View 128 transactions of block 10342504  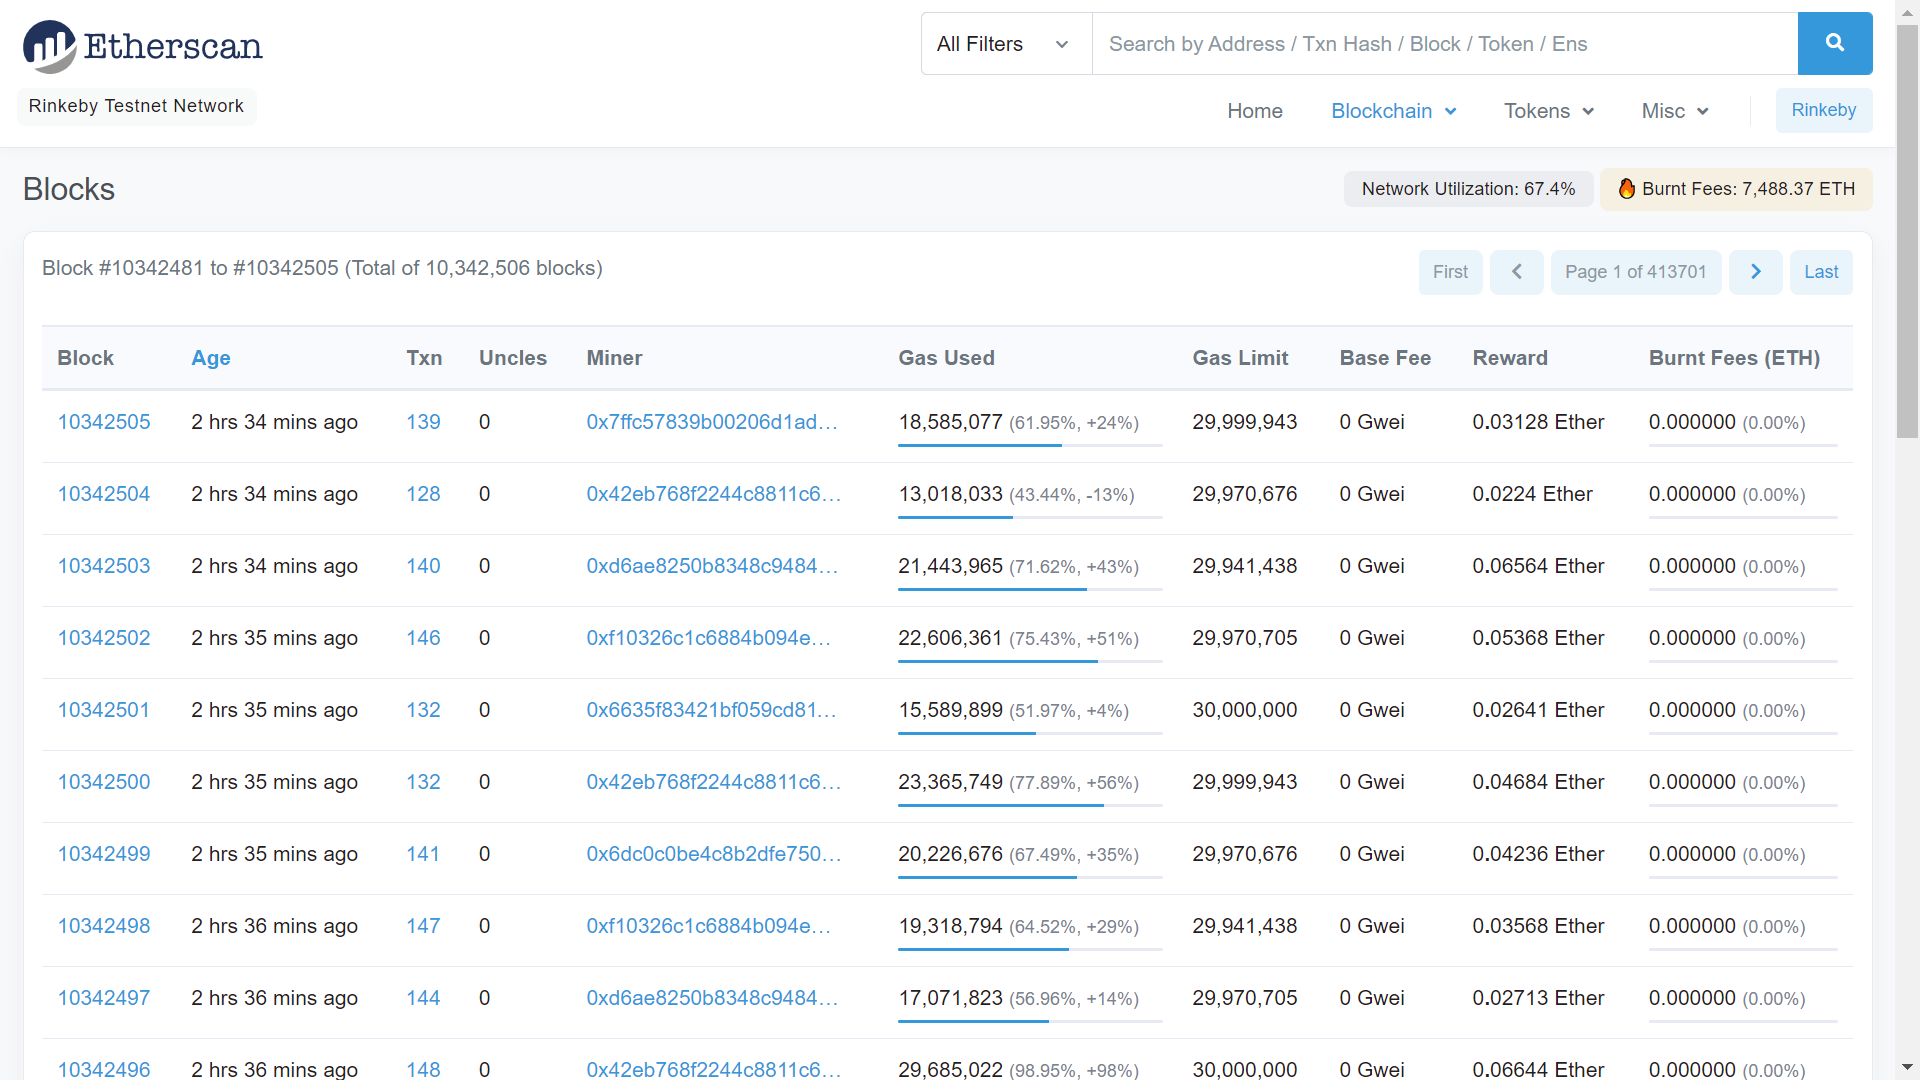point(423,494)
